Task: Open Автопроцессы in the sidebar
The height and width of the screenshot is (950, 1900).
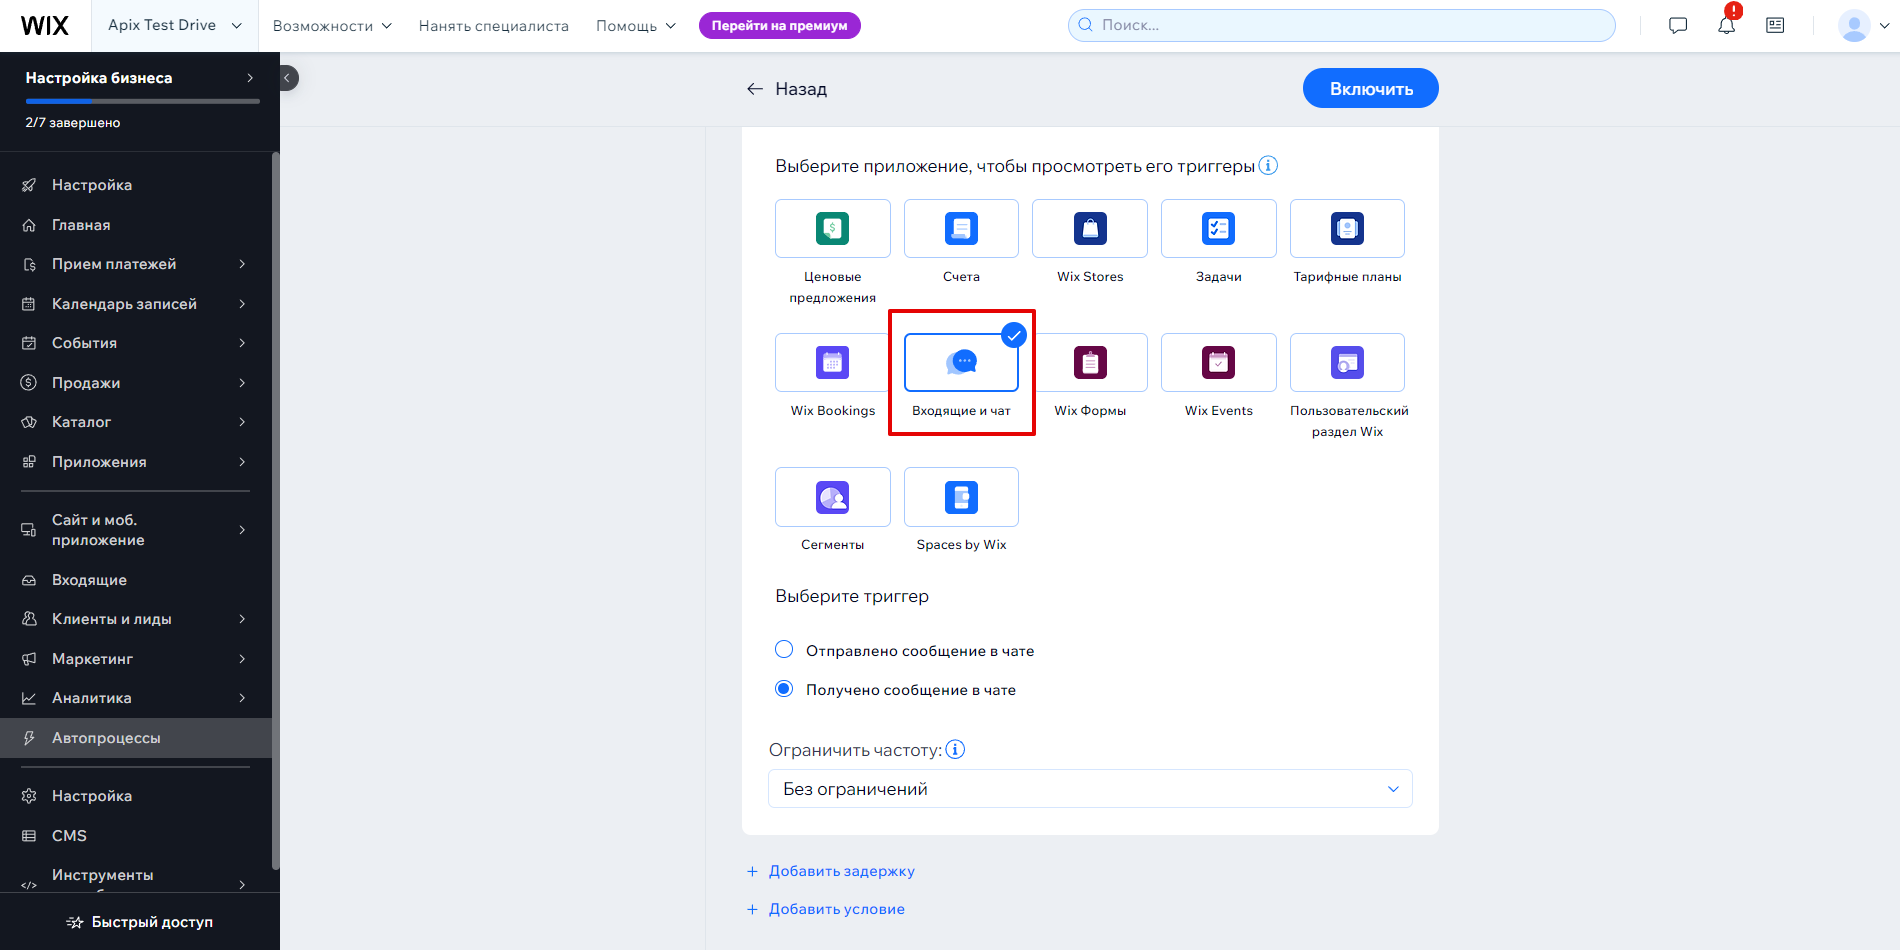Action: pos(136,738)
